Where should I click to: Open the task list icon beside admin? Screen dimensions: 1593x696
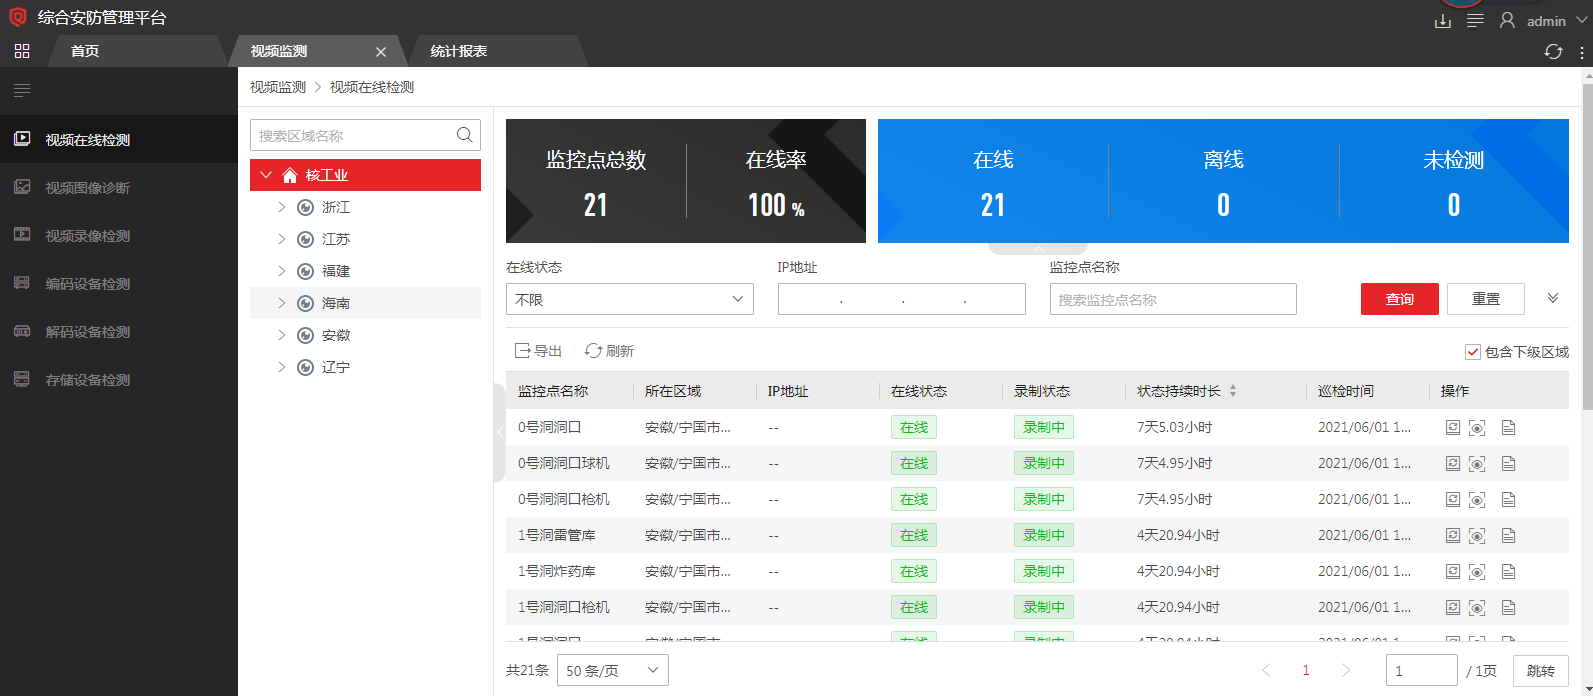pyautogui.click(x=1475, y=20)
